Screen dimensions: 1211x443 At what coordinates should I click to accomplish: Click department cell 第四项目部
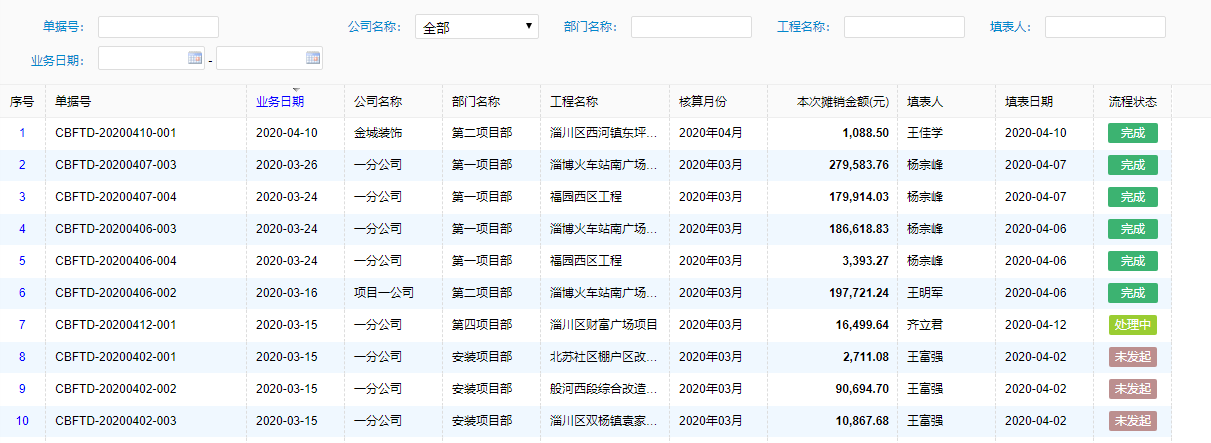482,325
